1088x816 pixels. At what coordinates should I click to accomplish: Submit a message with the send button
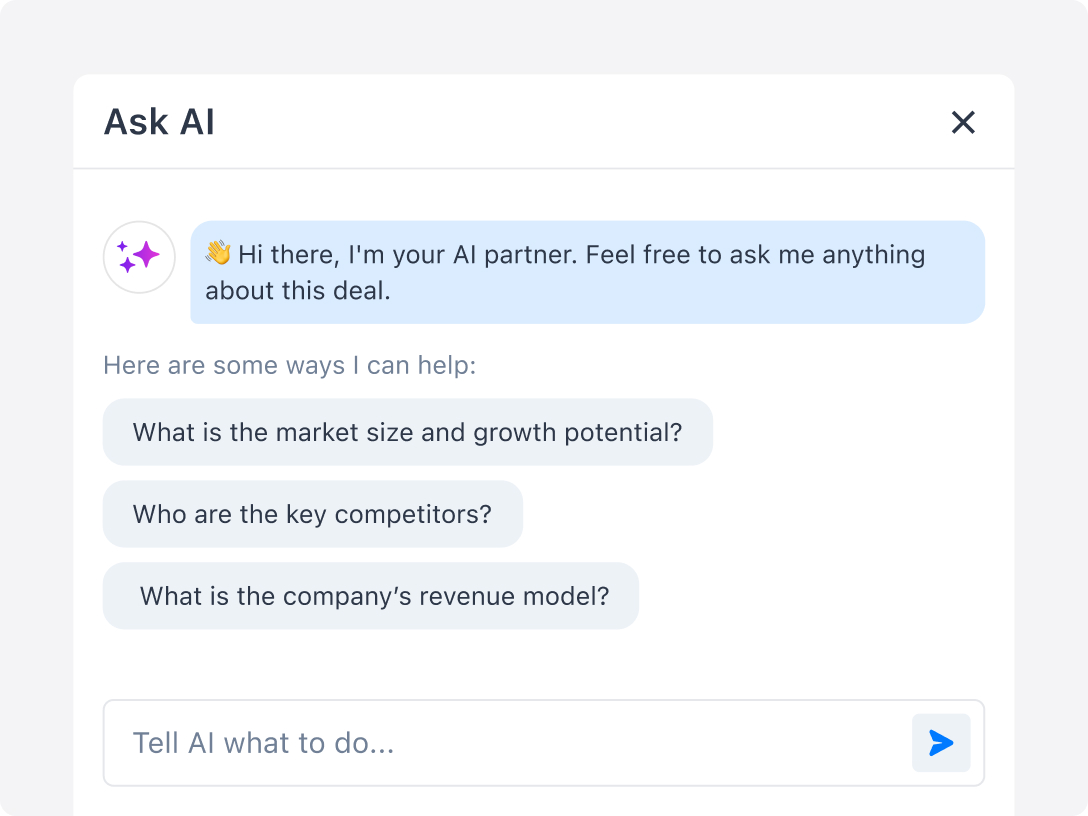940,743
